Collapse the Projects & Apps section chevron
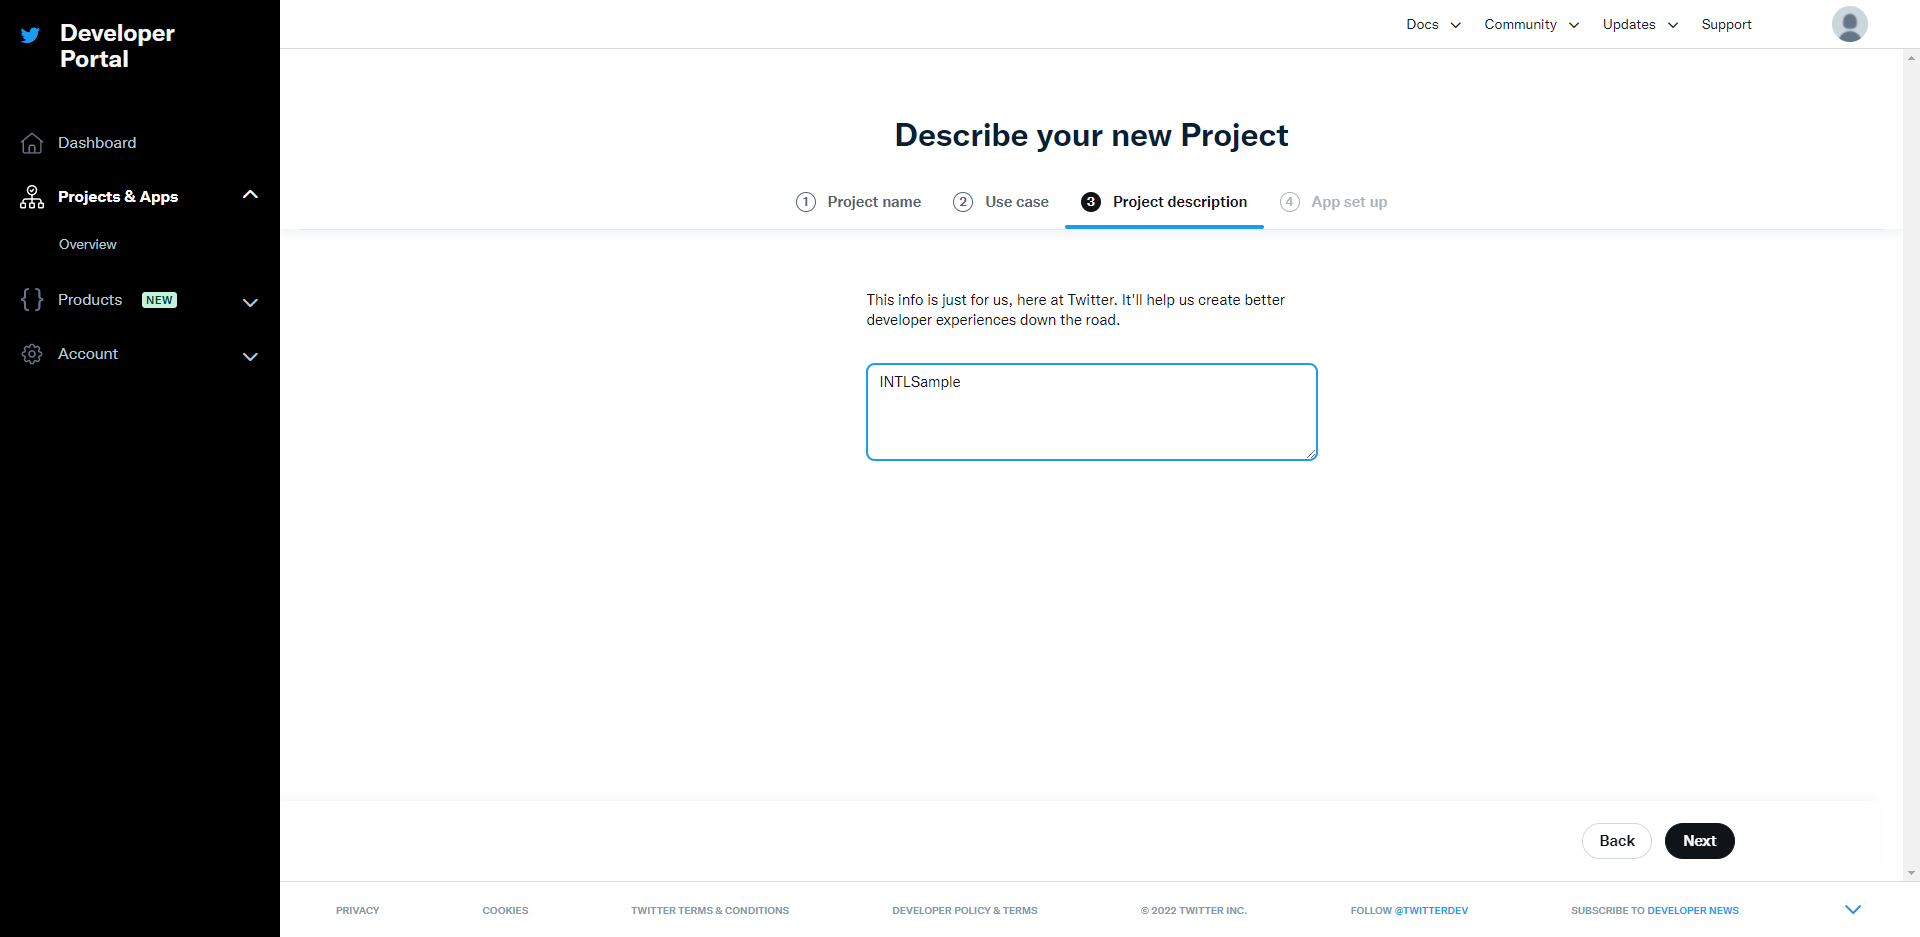1920x937 pixels. (x=250, y=194)
